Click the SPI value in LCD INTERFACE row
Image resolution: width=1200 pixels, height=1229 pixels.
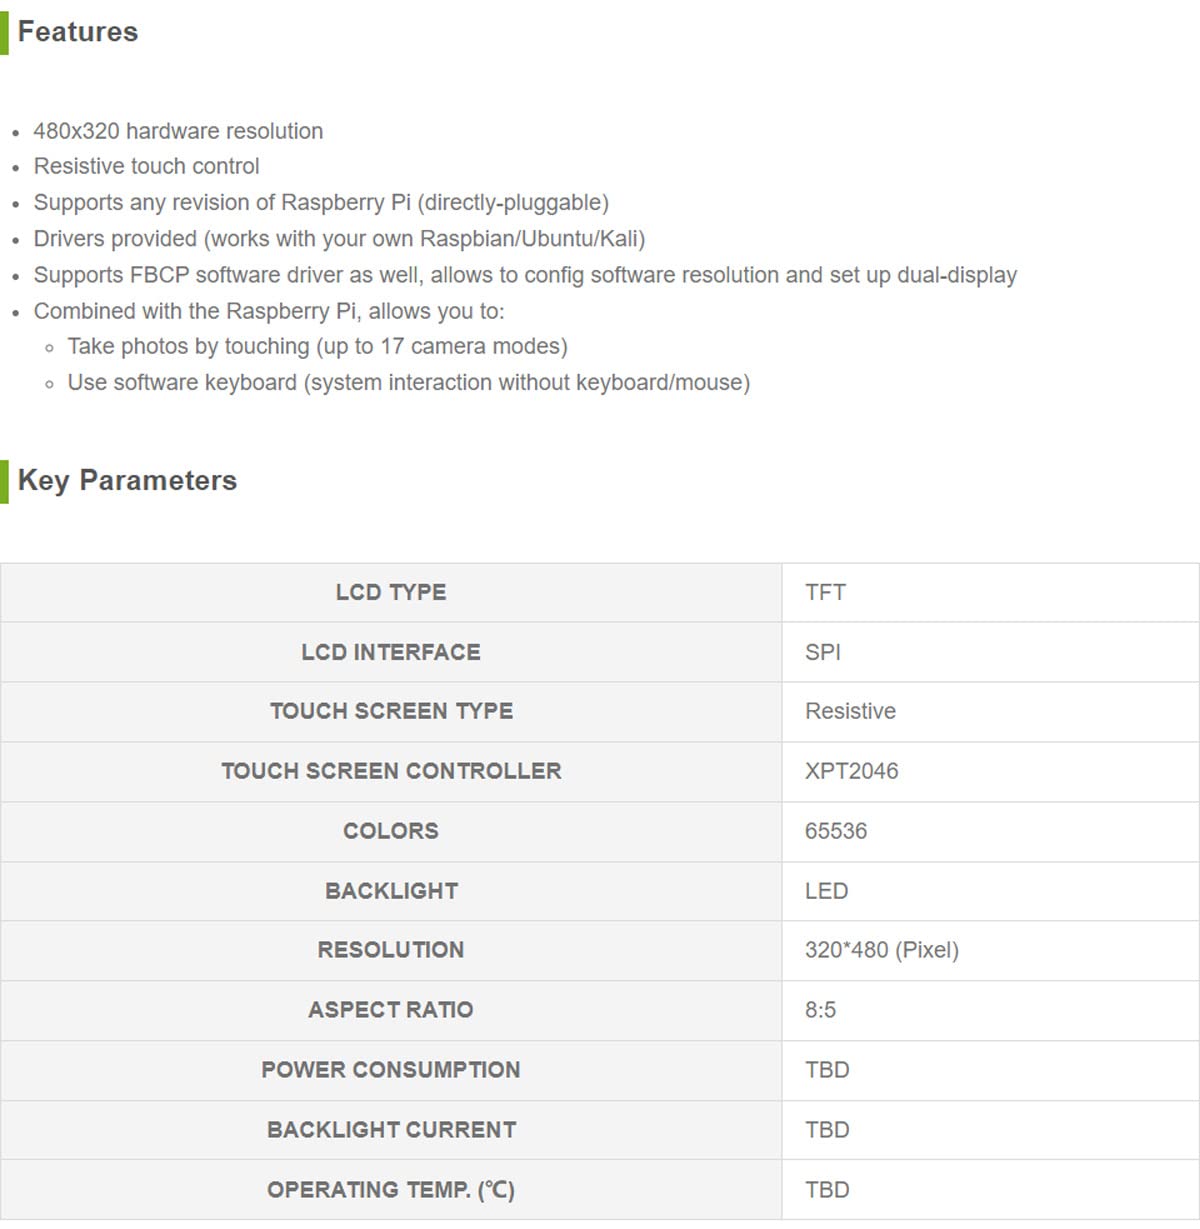coord(823,652)
